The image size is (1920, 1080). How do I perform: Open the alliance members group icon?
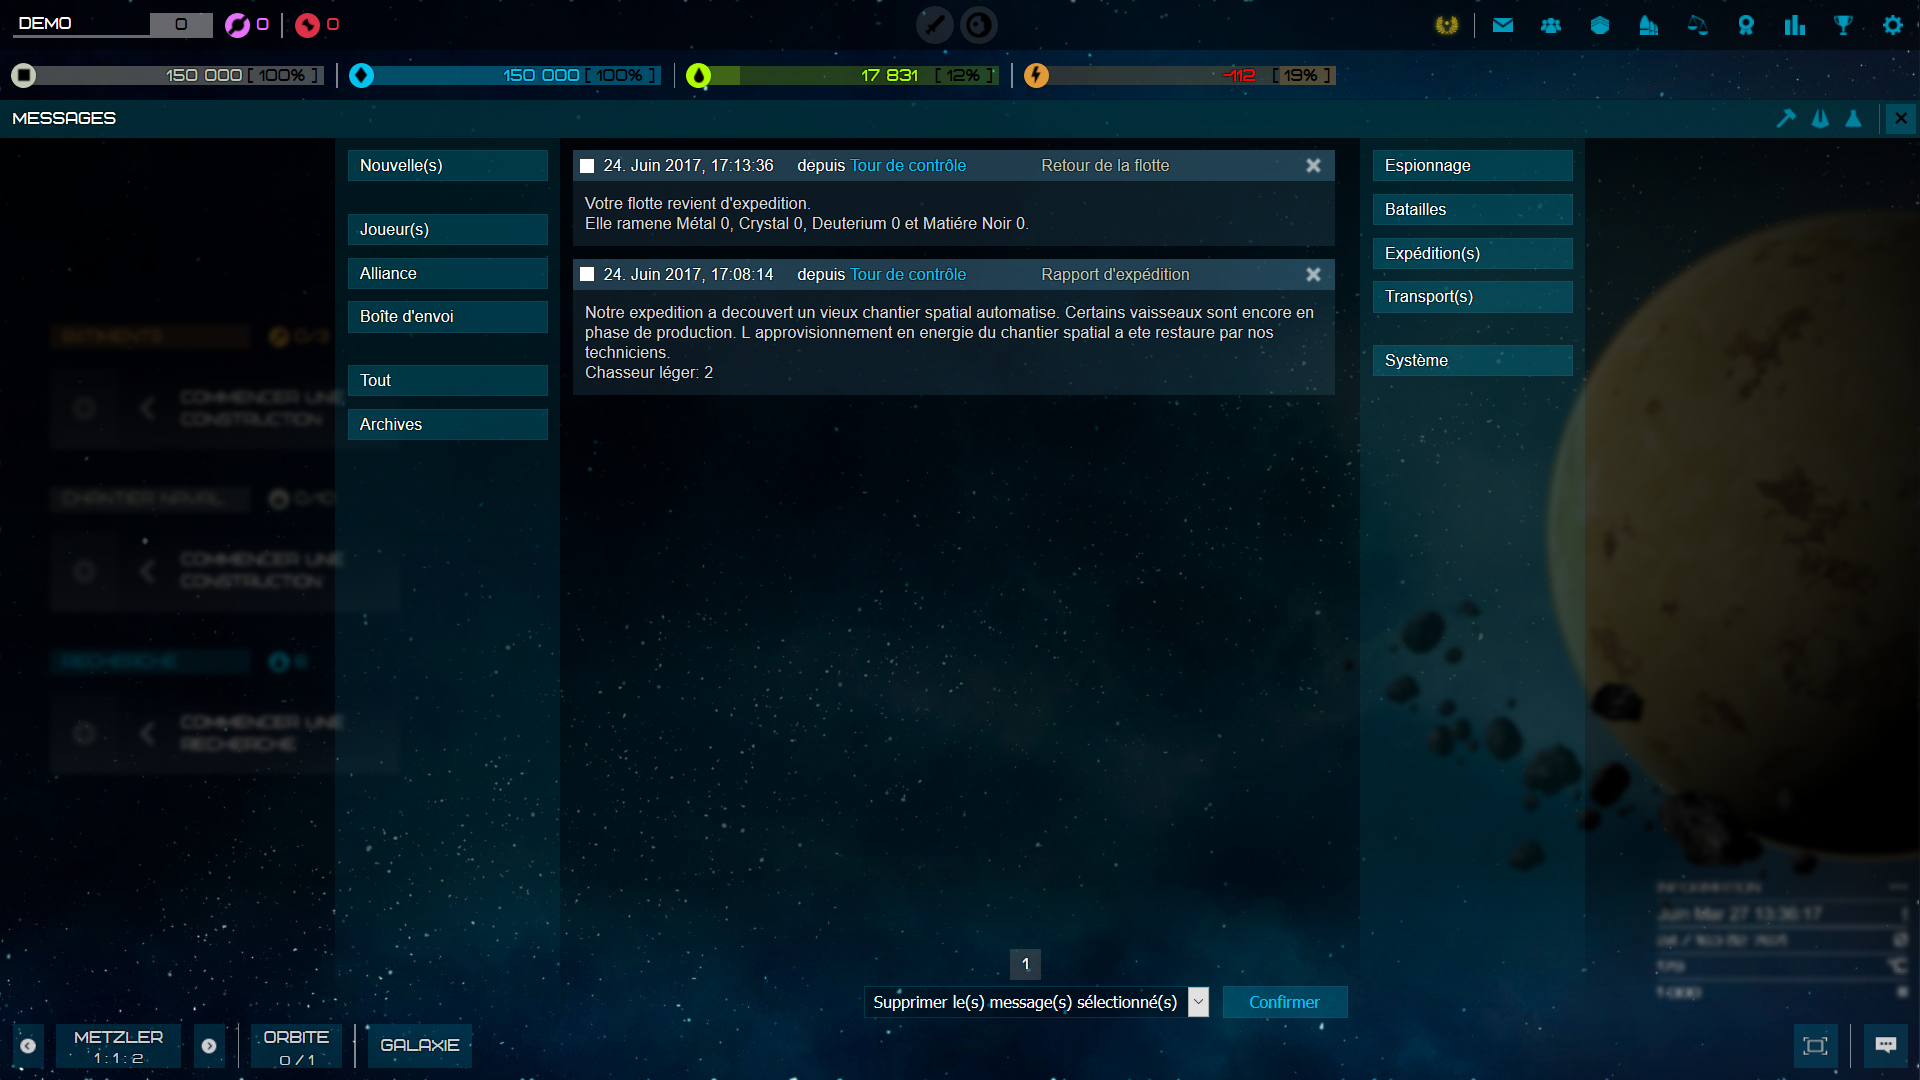(x=1551, y=25)
